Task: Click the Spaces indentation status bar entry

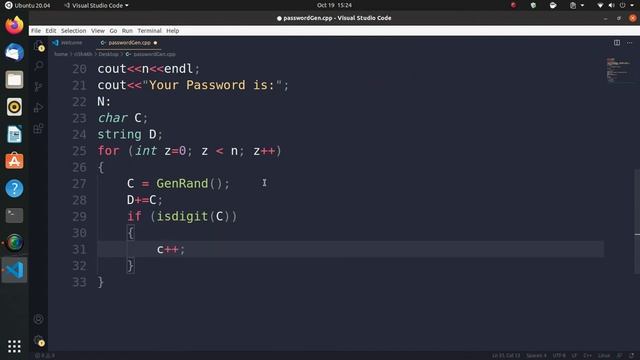Action: tap(536, 356)
